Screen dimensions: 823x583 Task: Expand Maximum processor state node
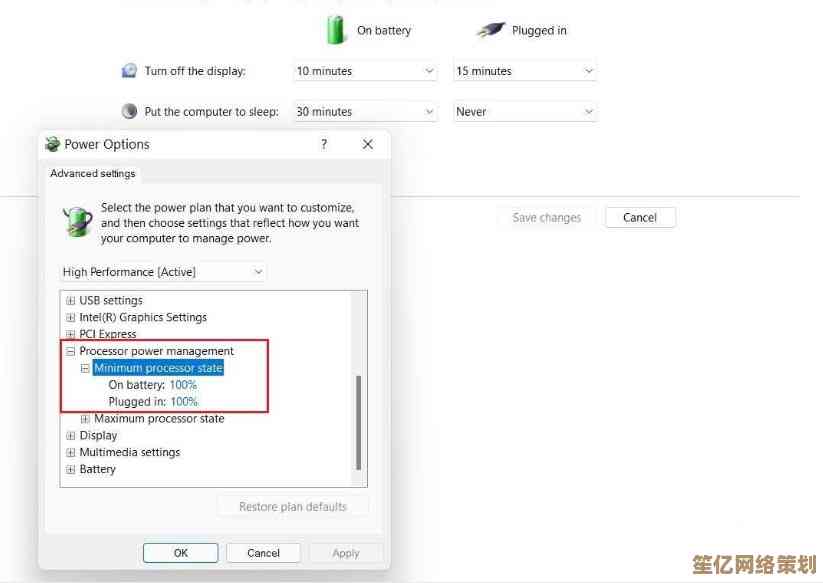[85, 419]
